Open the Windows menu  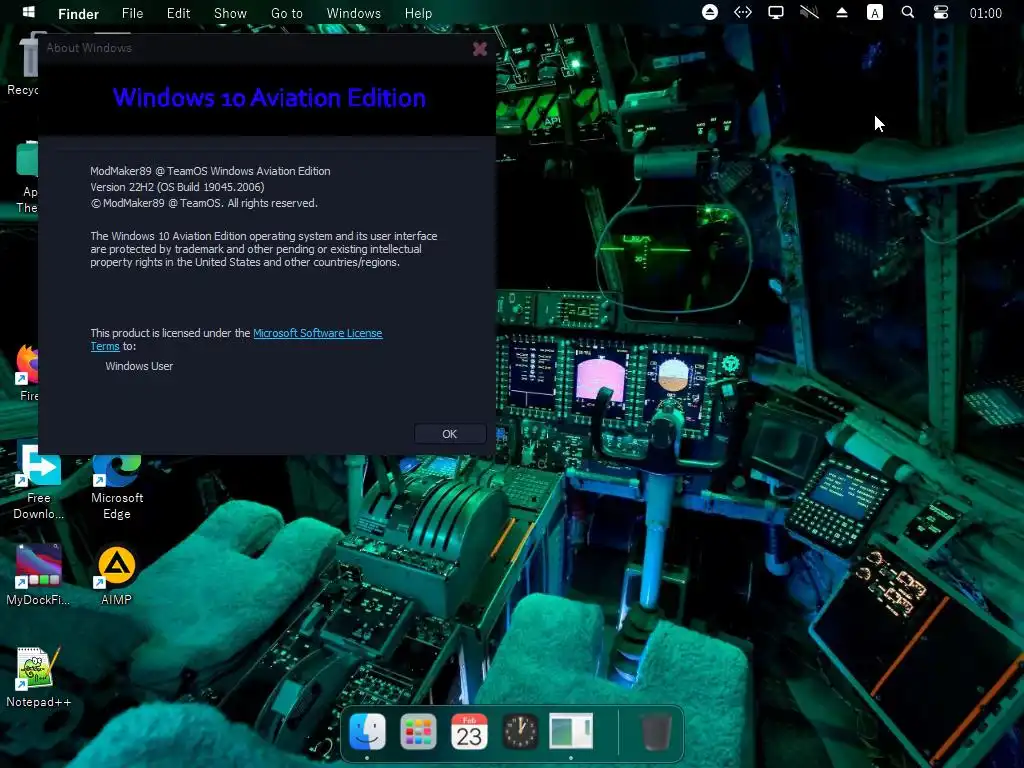point(353,13)
